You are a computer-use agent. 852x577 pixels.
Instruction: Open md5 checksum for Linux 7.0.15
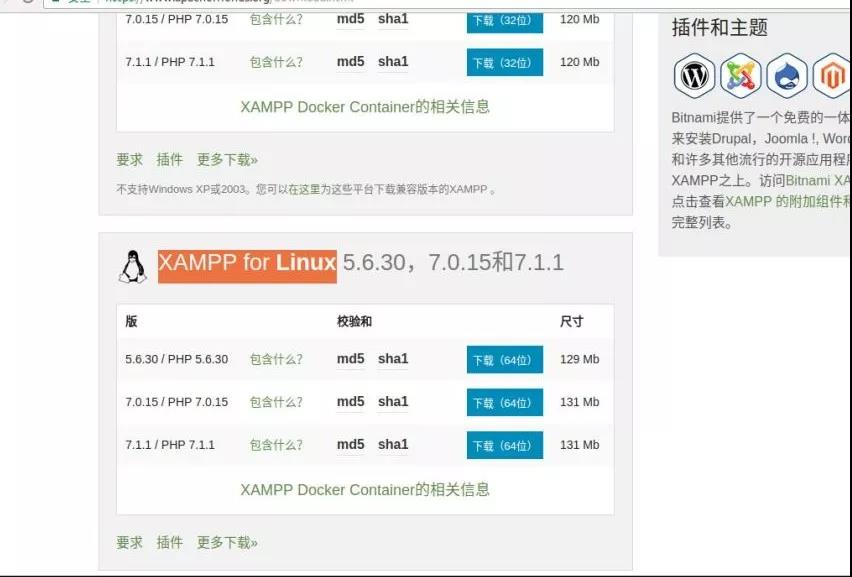point(350,402)
